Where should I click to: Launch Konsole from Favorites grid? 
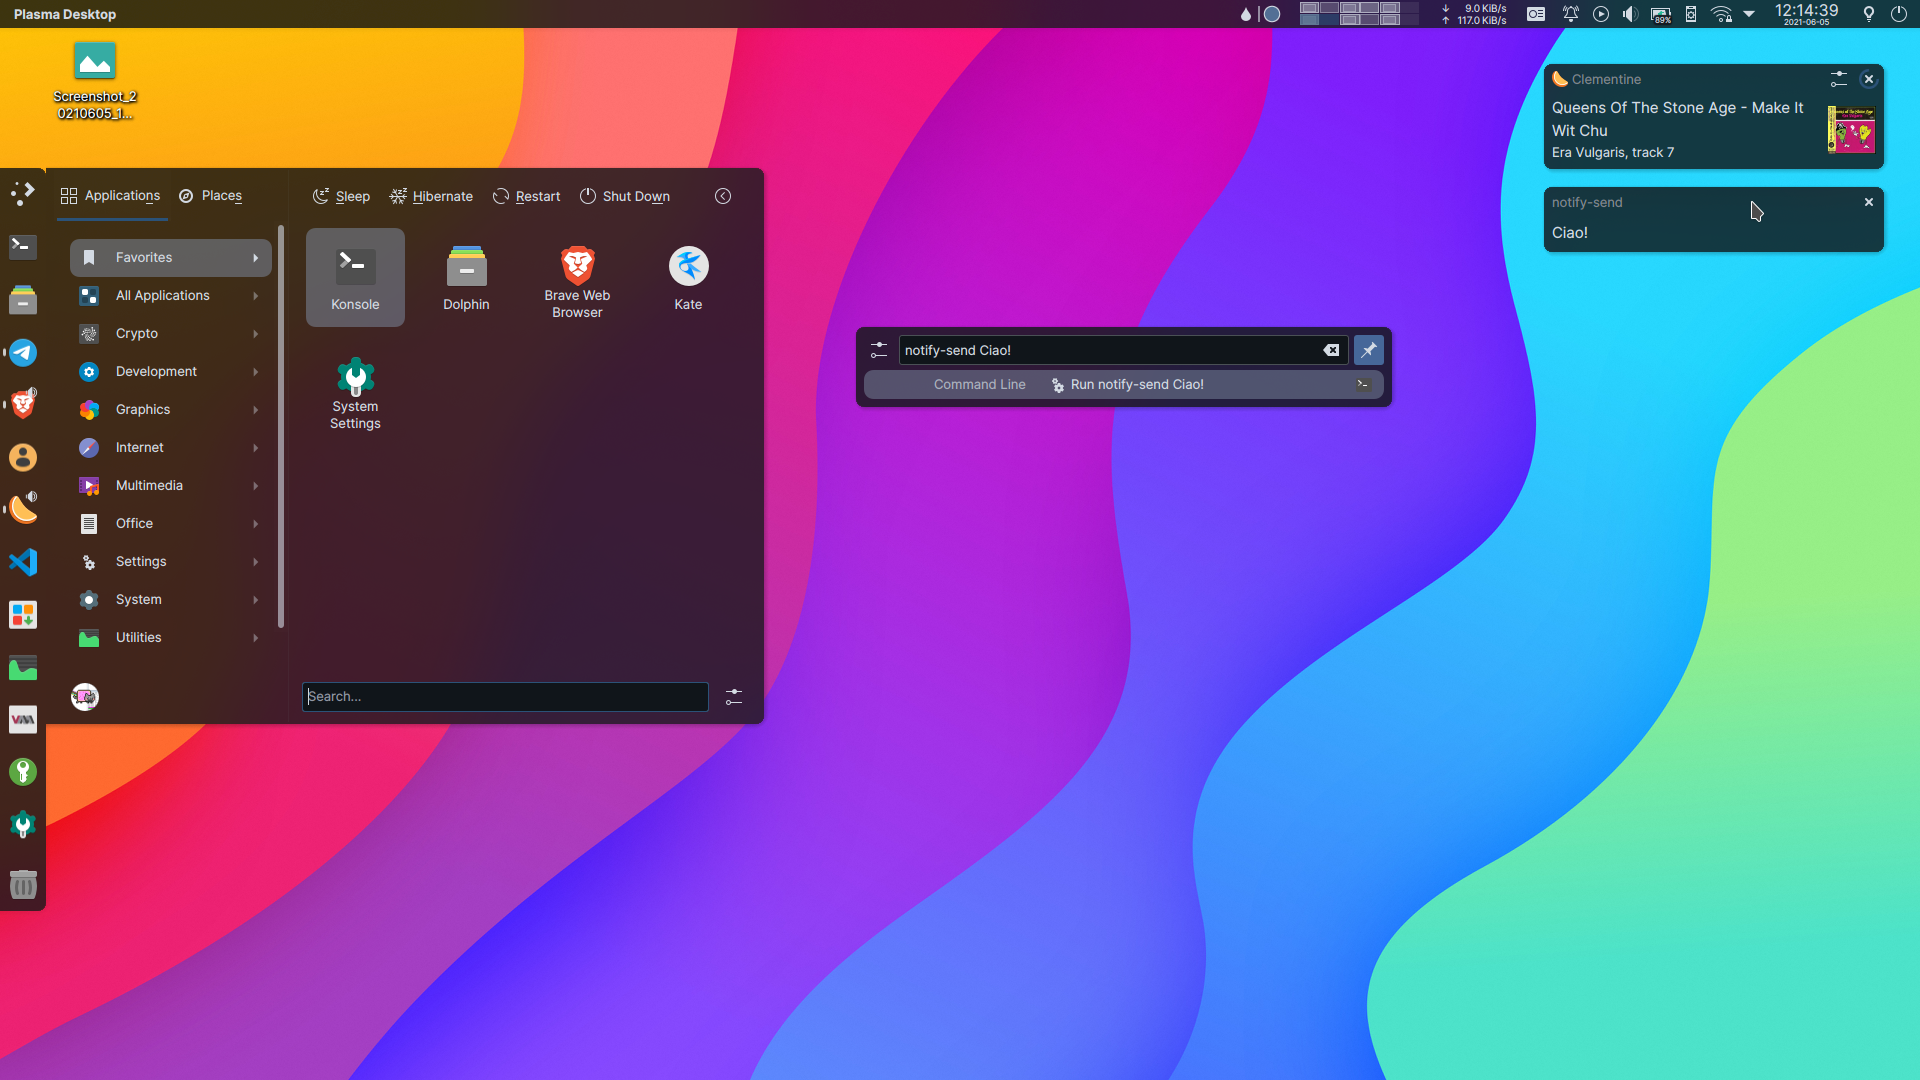tap(355, 277)
